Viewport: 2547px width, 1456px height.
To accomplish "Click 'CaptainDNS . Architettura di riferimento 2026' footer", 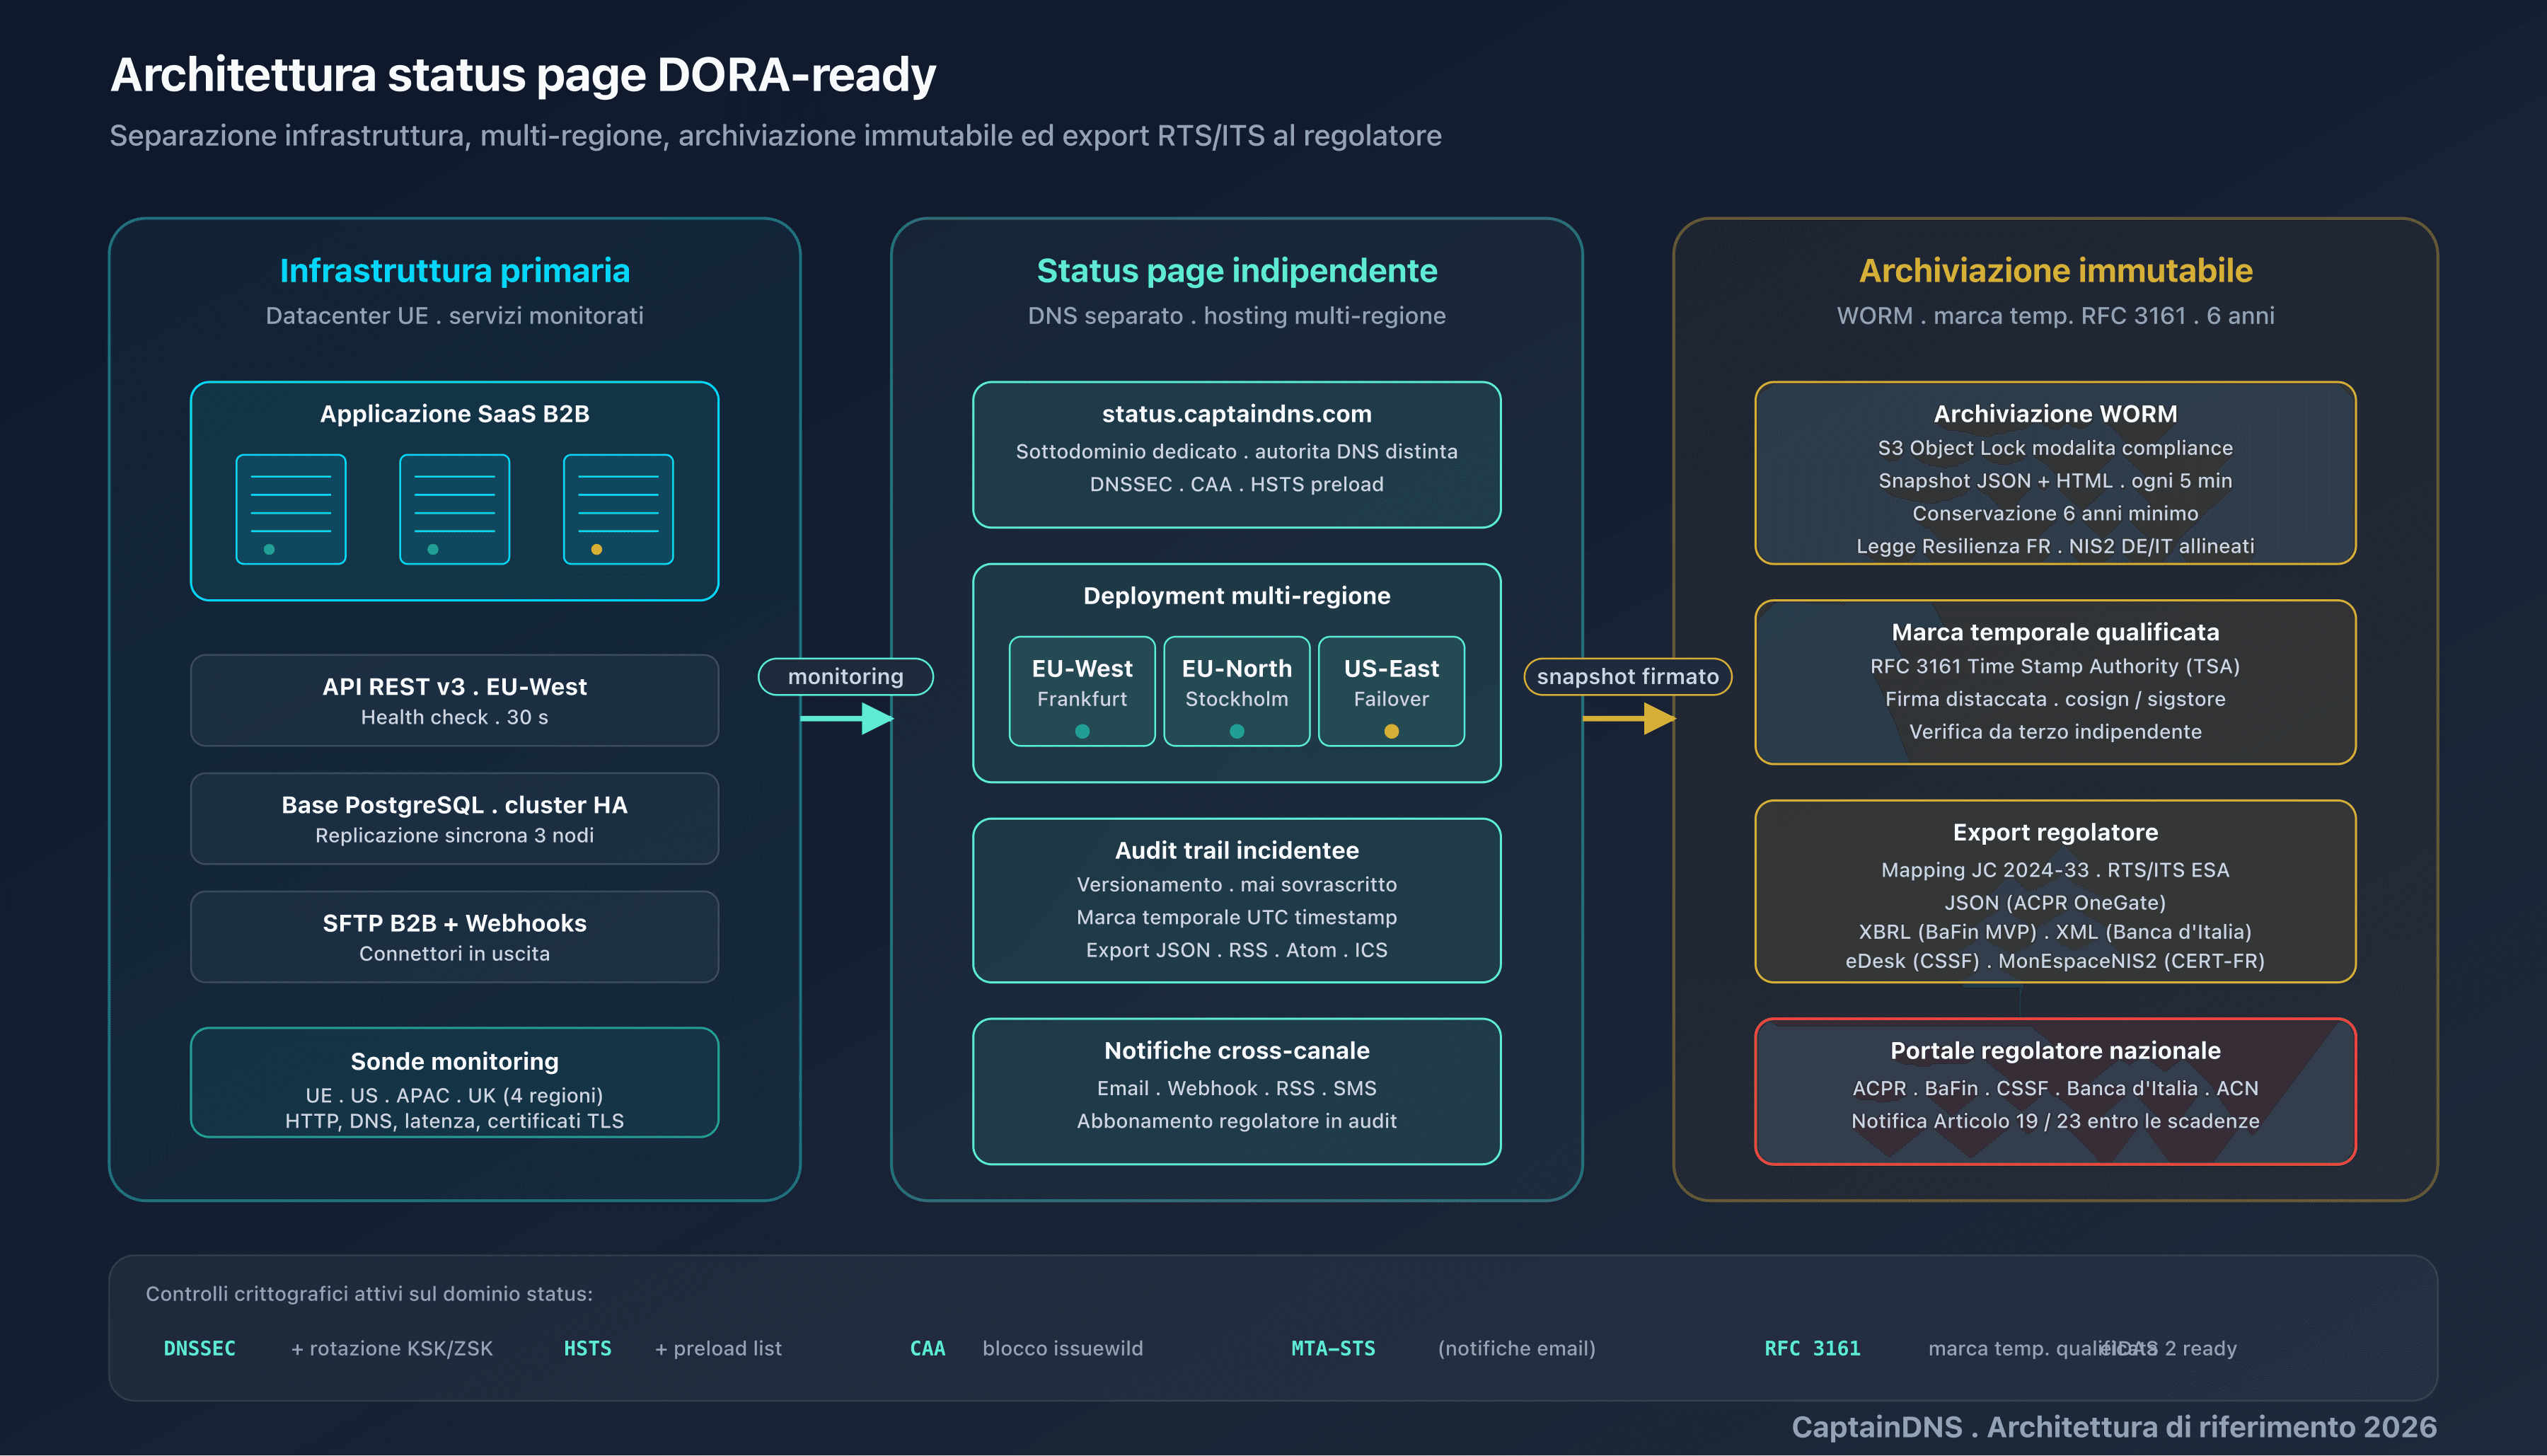I will click(2114, 1426).
